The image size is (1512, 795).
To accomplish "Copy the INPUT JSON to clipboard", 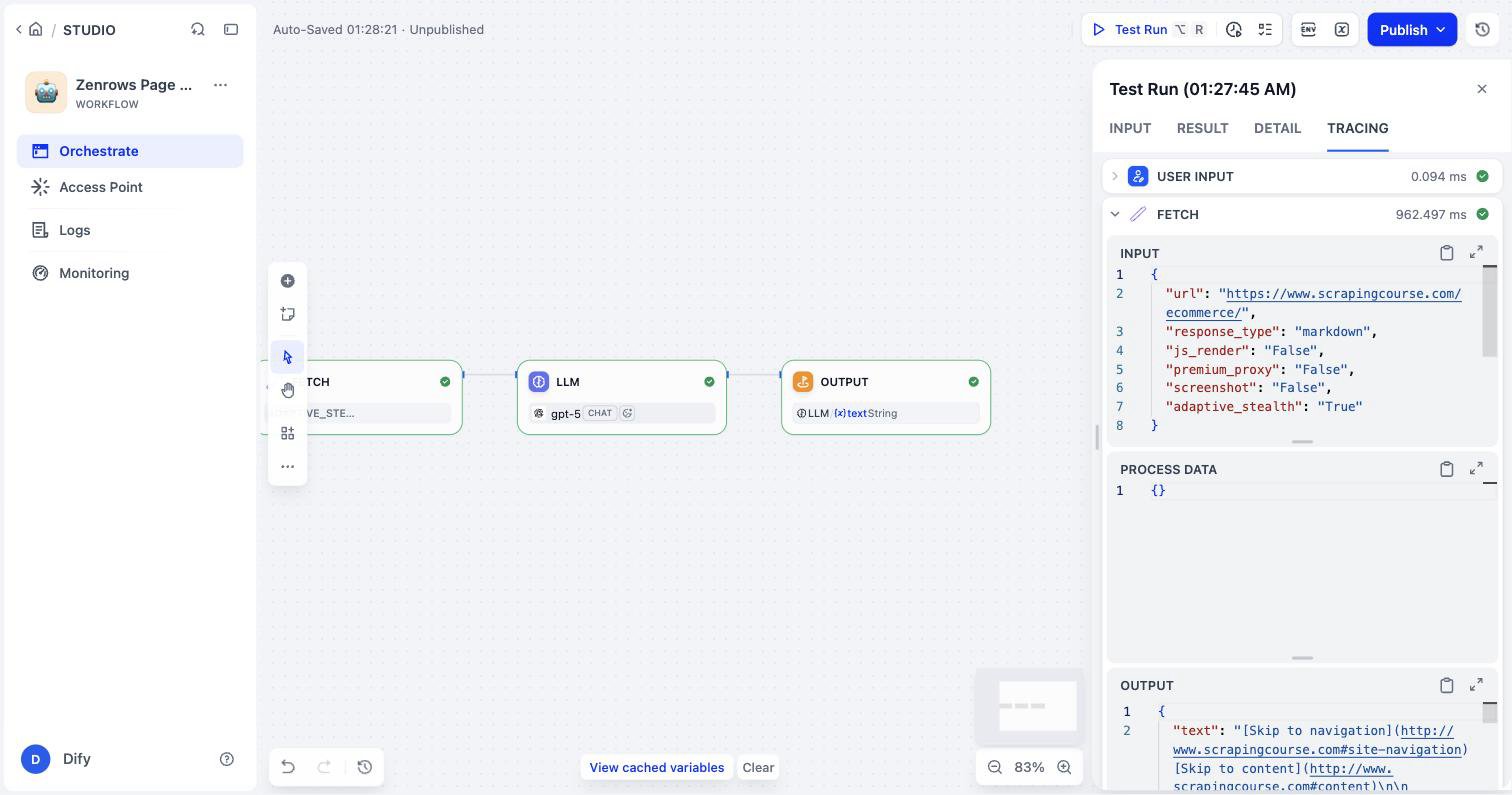I will [x=1446, y=253].
